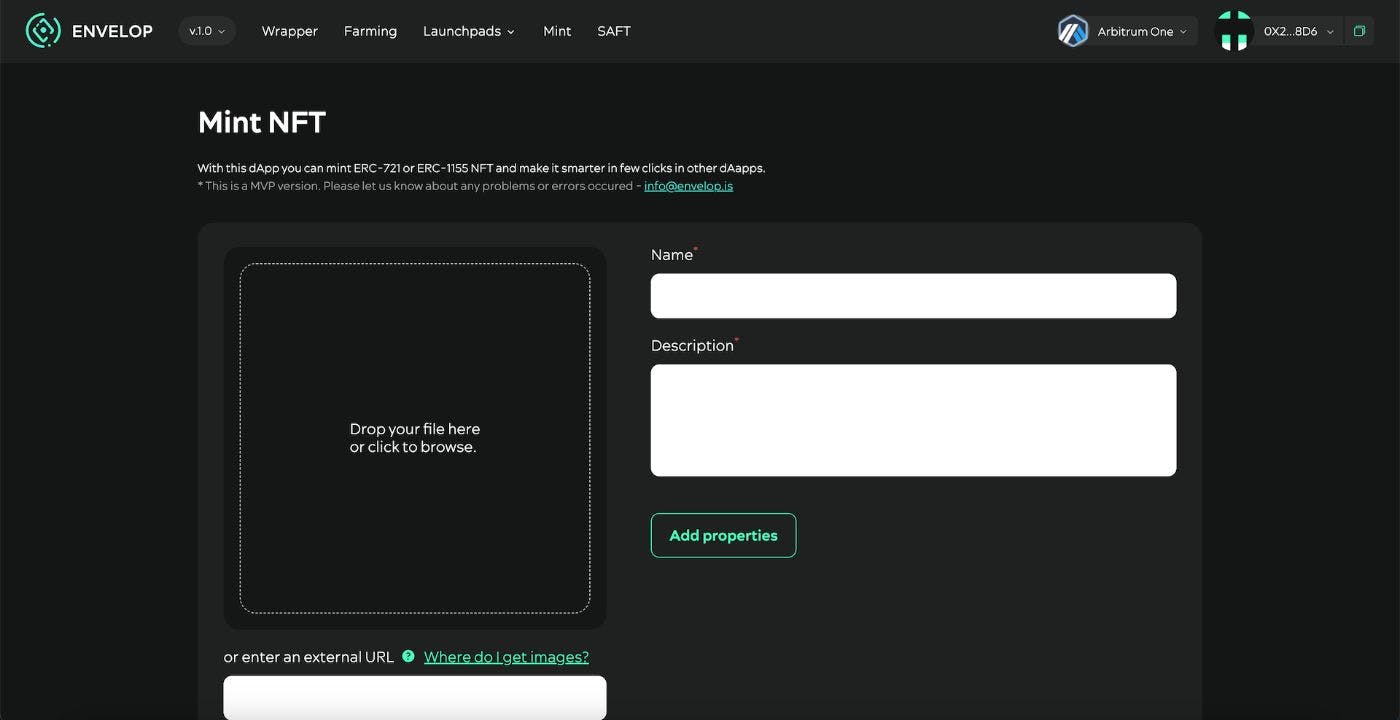
Task: Click the Arbitrum network hexagon icon
Action: tap(1072, 30)
